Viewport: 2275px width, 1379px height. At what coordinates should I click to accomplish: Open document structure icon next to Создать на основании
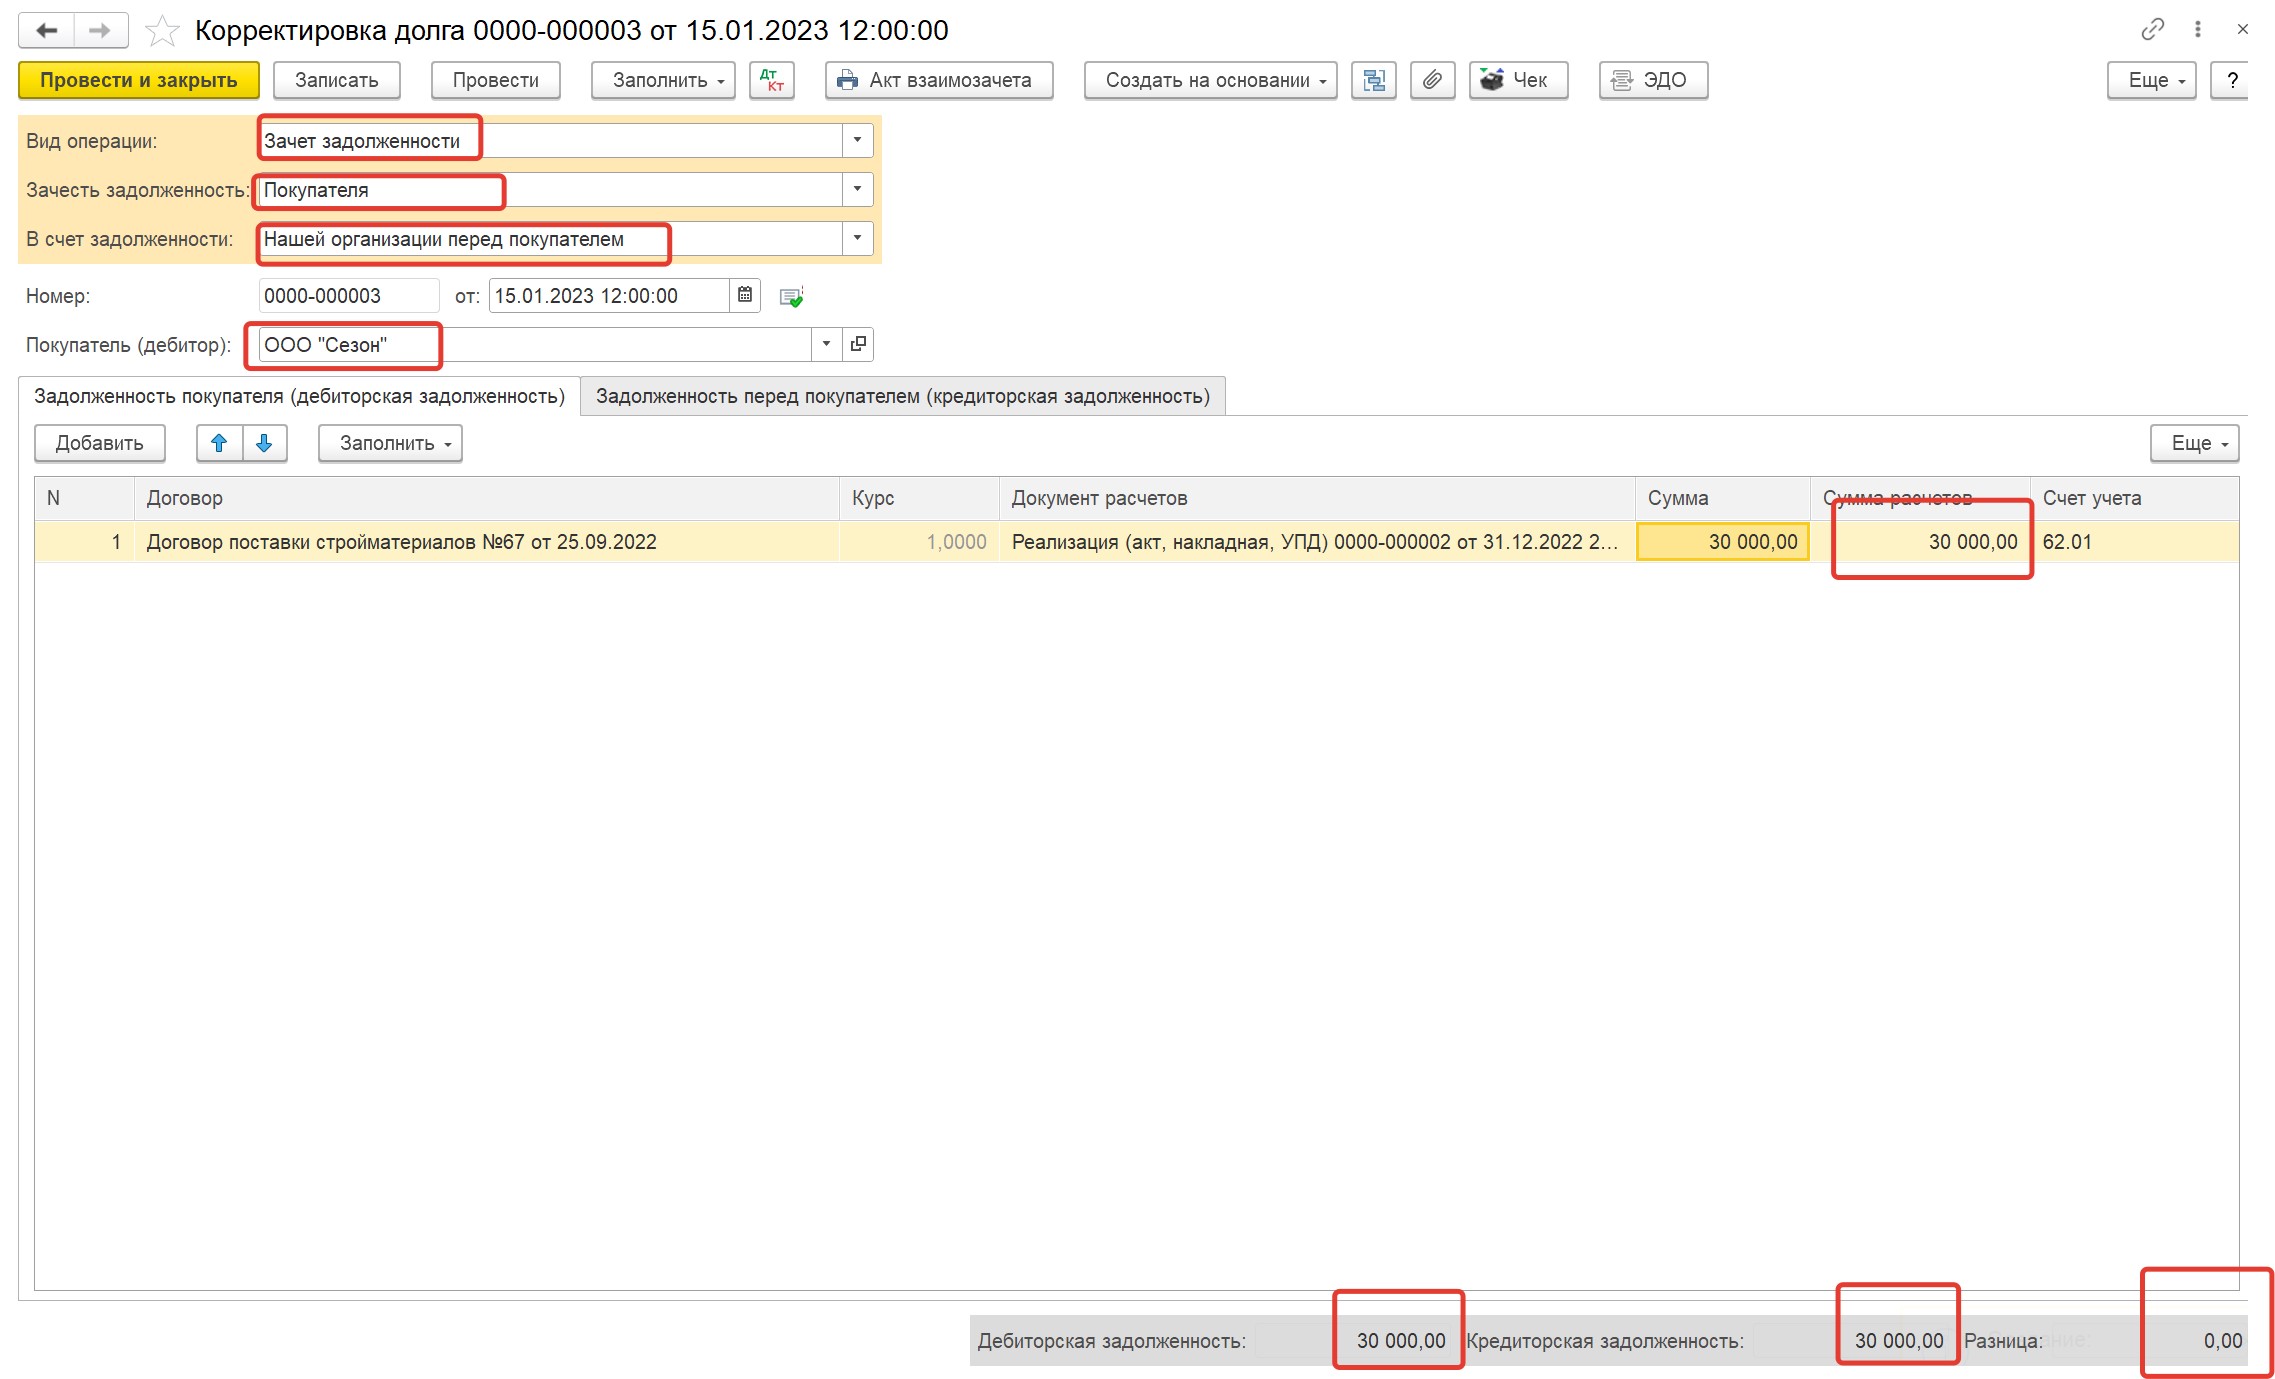point(1373,80)
